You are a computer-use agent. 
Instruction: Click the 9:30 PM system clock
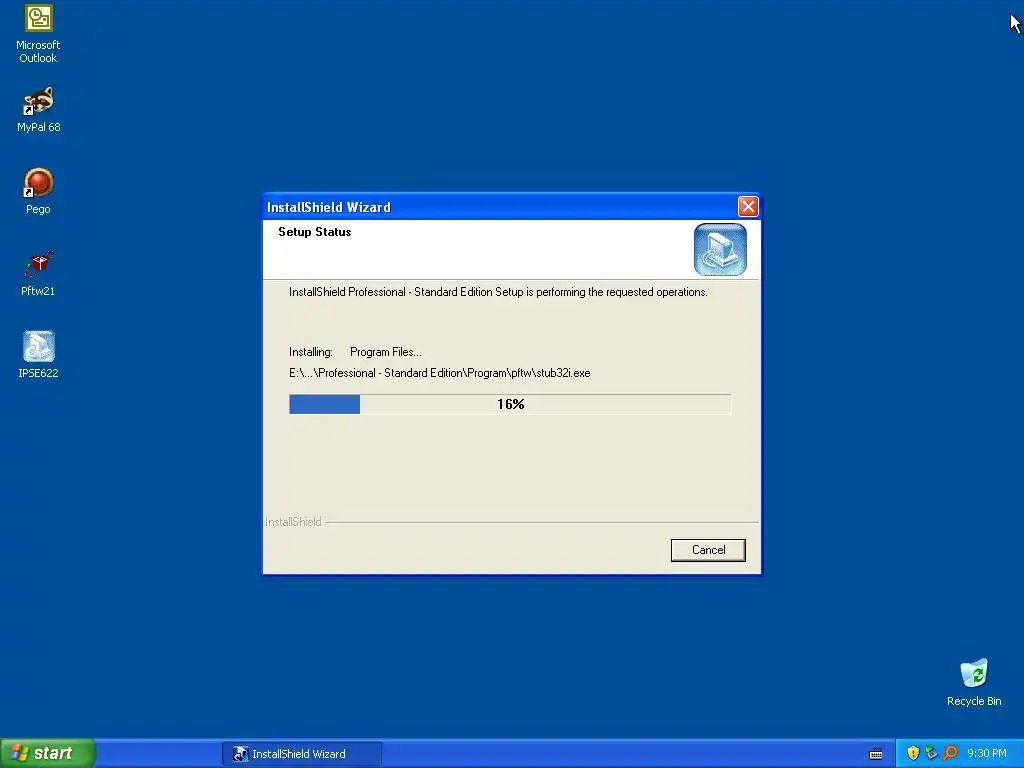click(x=987, y=753)
